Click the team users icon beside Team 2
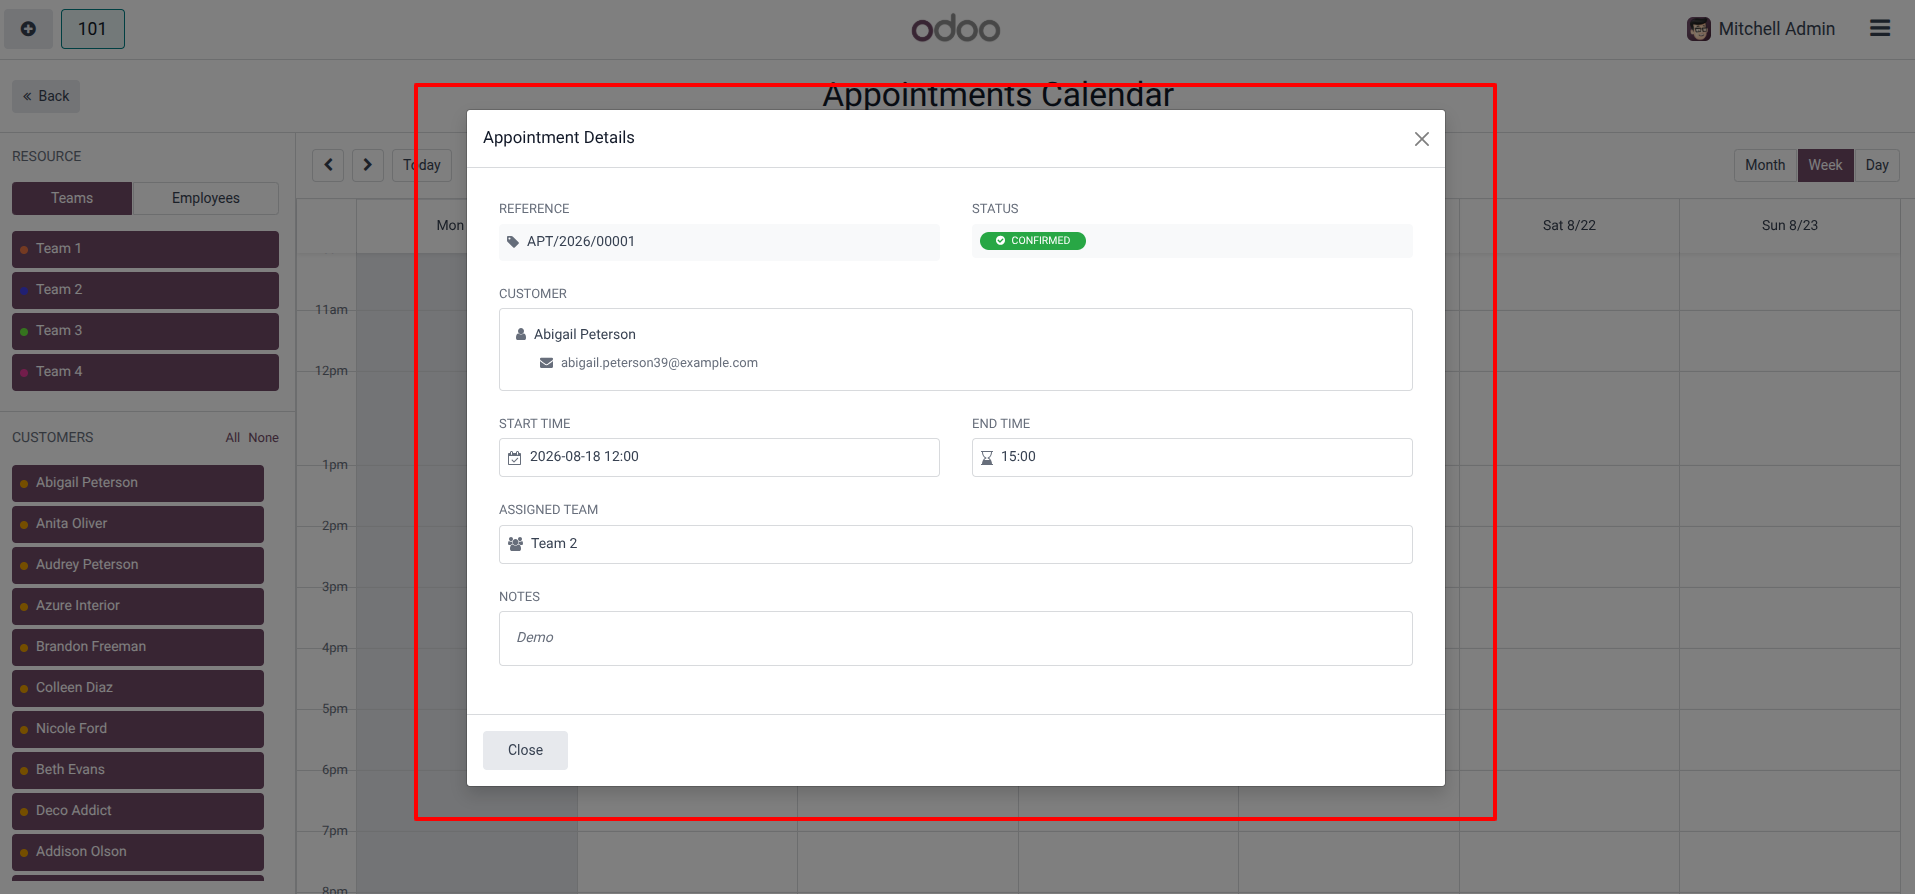Viewport: 1915px width, 894px height. click(x=516, y=544)
